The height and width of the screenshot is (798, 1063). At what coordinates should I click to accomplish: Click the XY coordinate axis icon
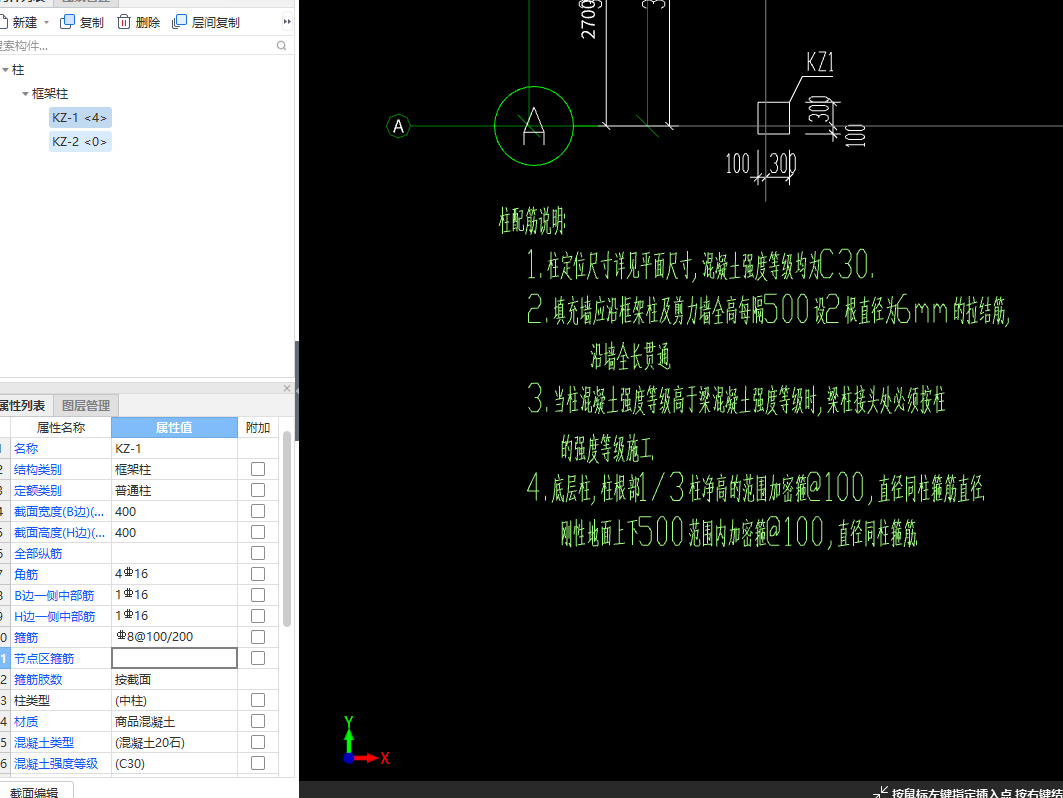pyautogui.click(x=365, y=741)
